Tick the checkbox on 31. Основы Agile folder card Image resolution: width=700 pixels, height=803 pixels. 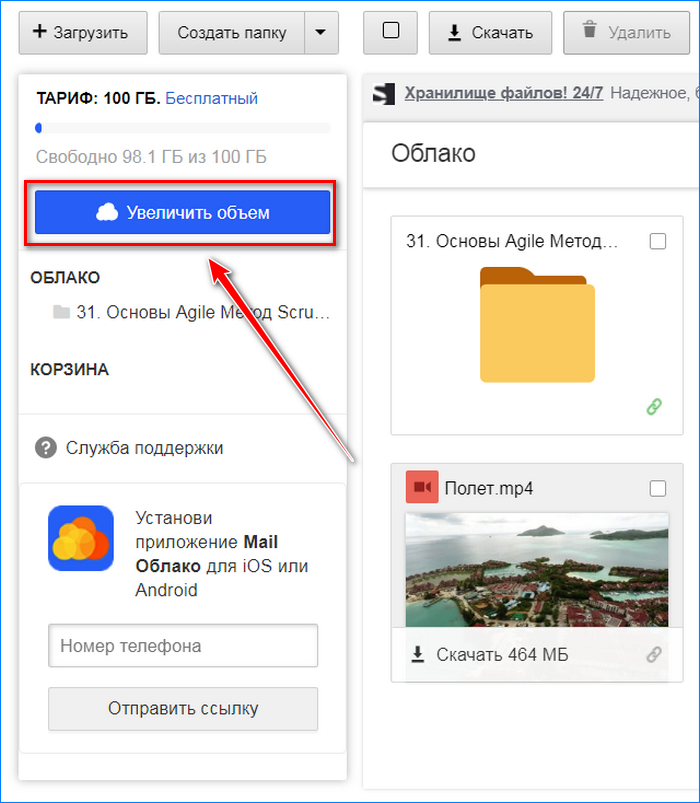click(657, 241)
